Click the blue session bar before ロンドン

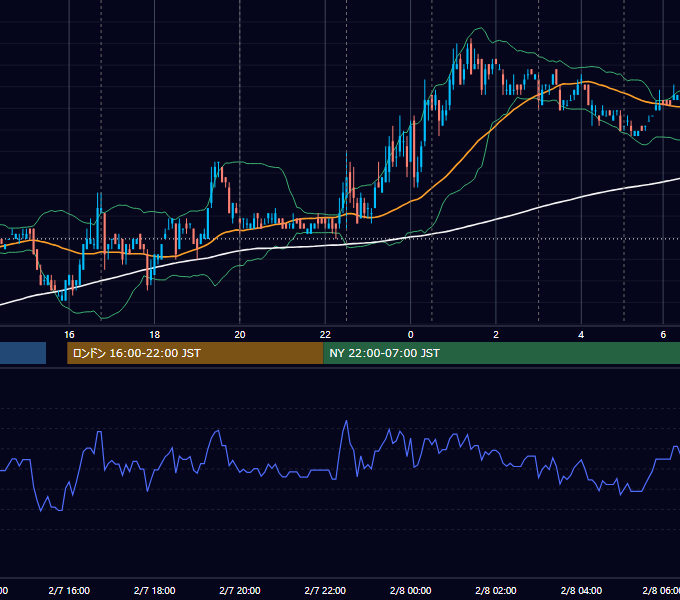point(23,353)
